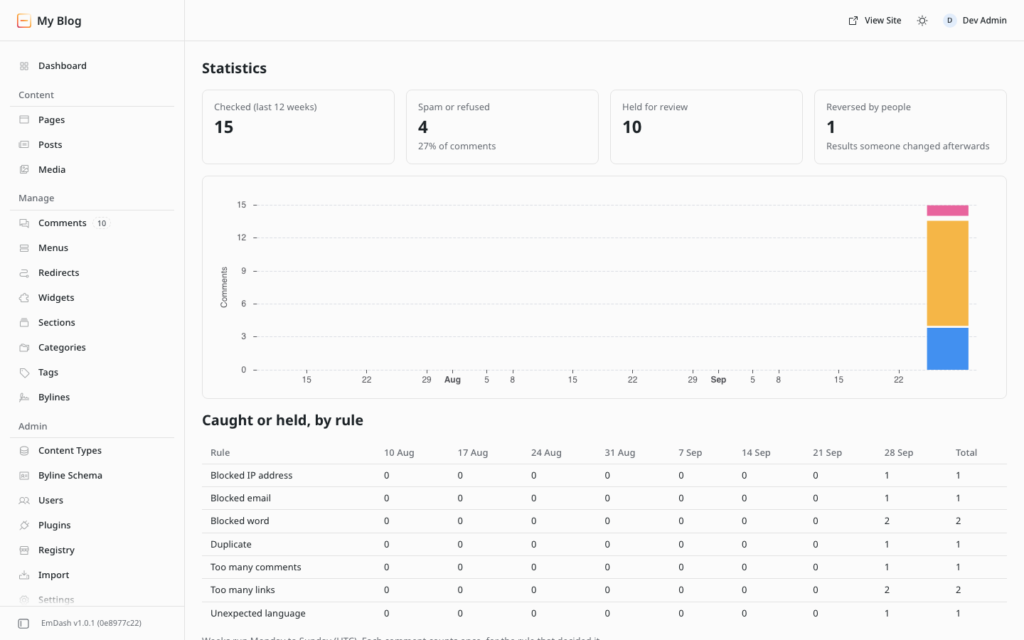Click the Plugins plug icon
Screen dimensions: 1024x640
(24, 525)
